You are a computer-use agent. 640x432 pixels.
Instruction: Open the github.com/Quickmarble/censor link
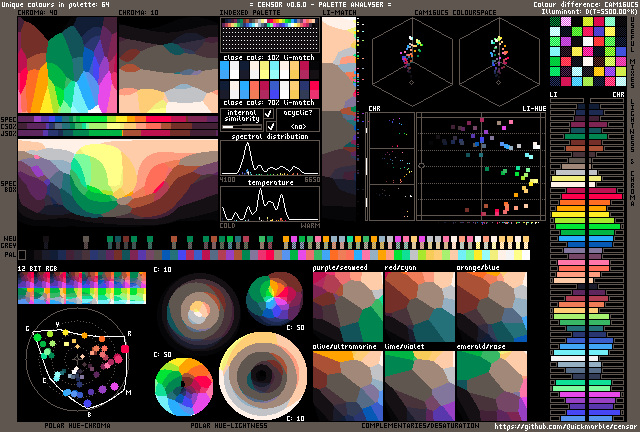tap(565, 427)
